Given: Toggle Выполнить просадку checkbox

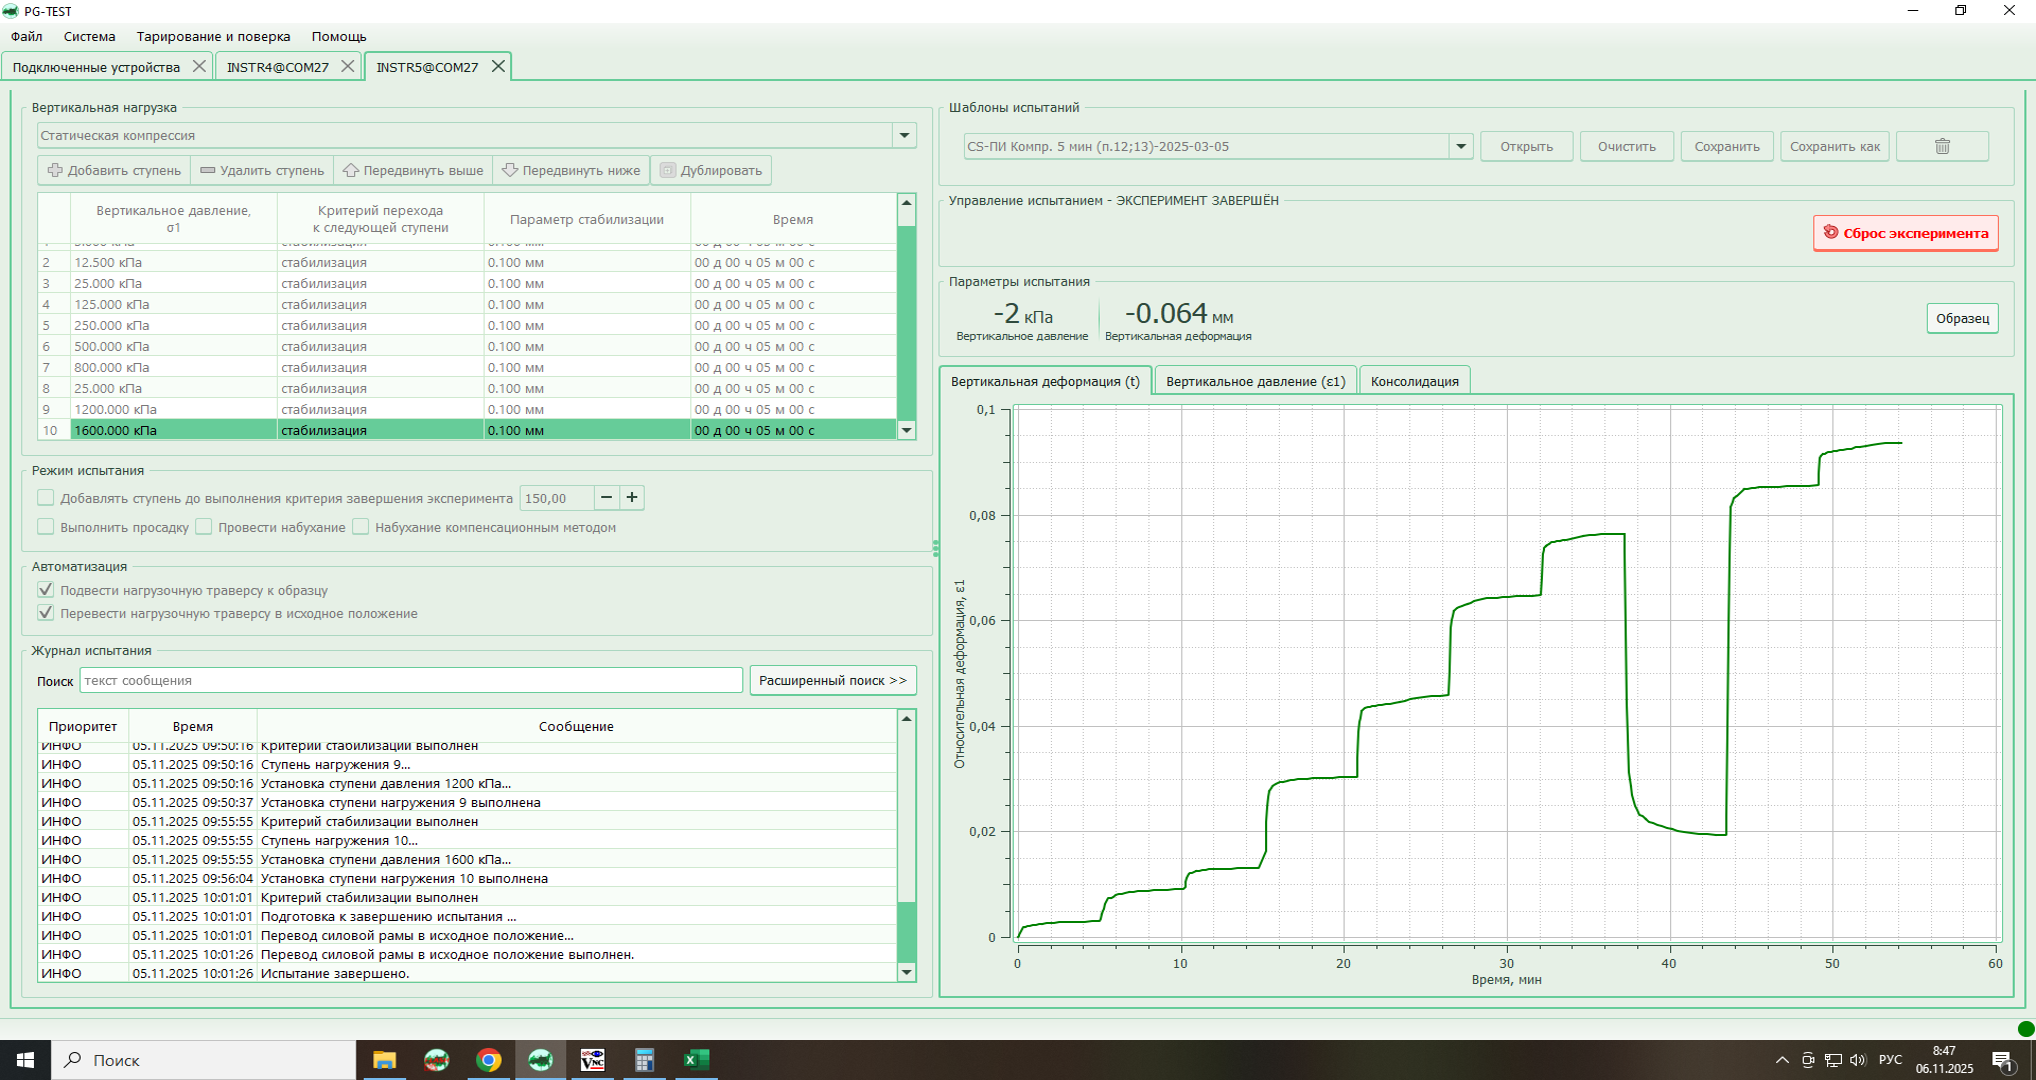Looking at the screenshot, I should point(46,527).
